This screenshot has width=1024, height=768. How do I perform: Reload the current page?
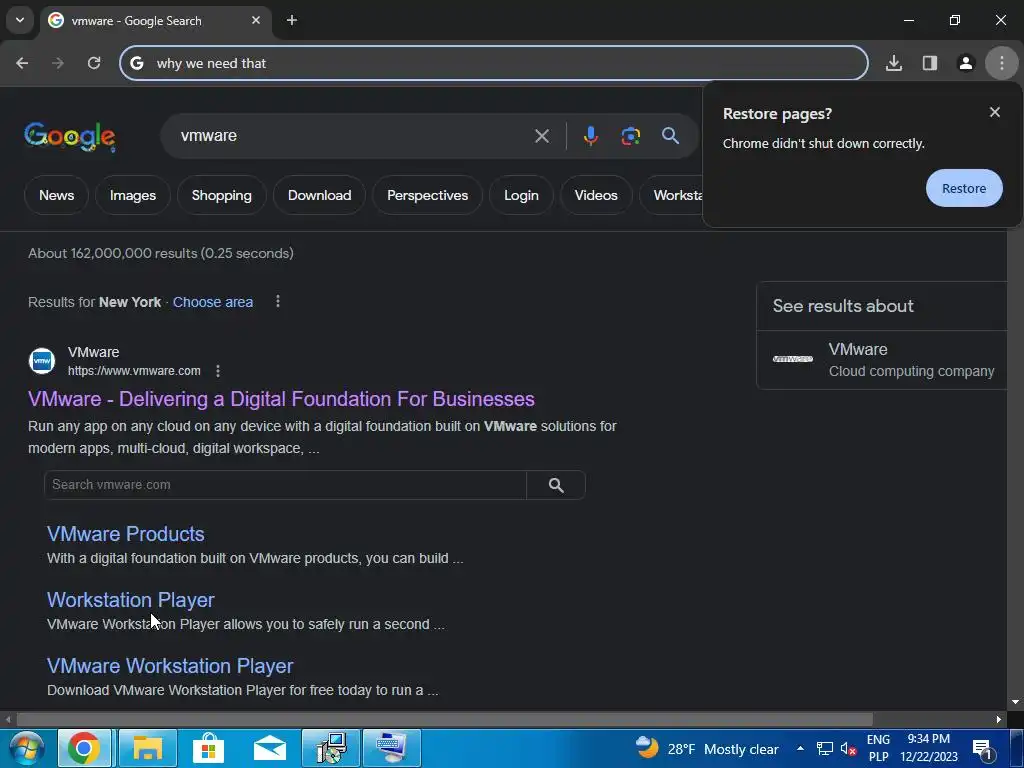(x=94, y=63)
